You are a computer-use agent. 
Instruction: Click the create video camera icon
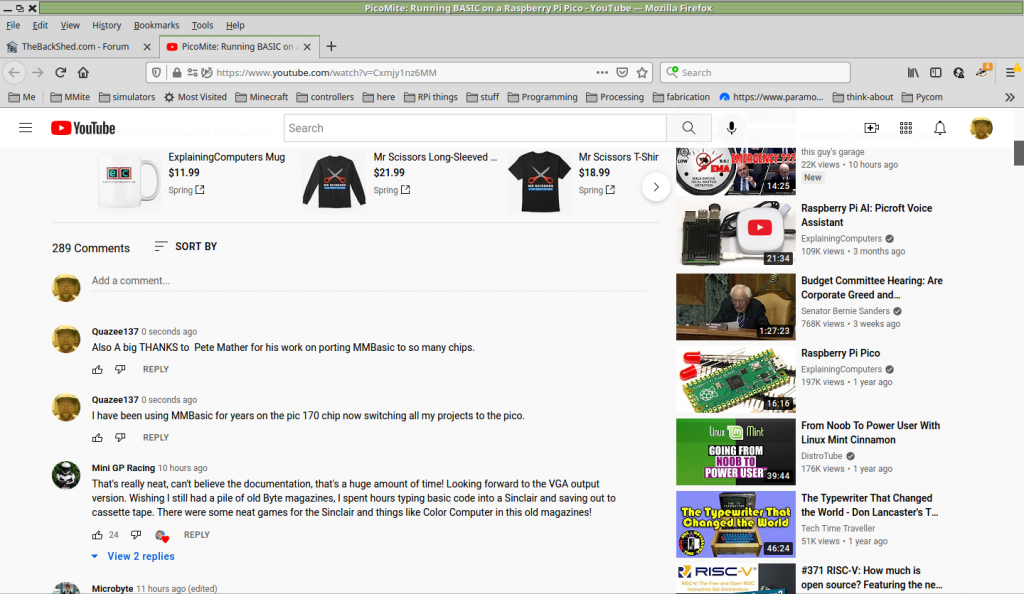click(871, 128)
